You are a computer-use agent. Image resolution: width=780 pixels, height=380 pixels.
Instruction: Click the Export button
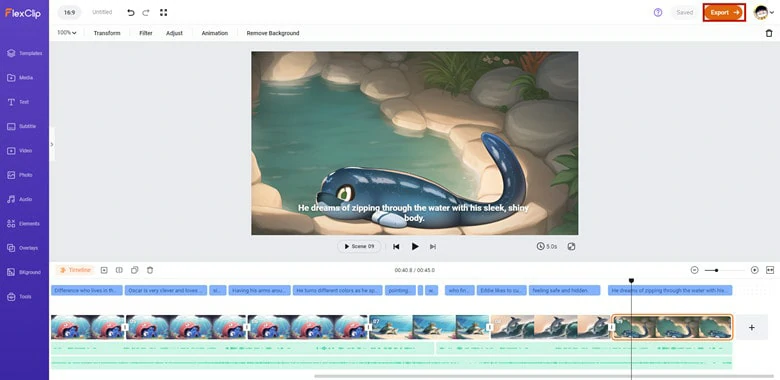[x=724, y=12]
